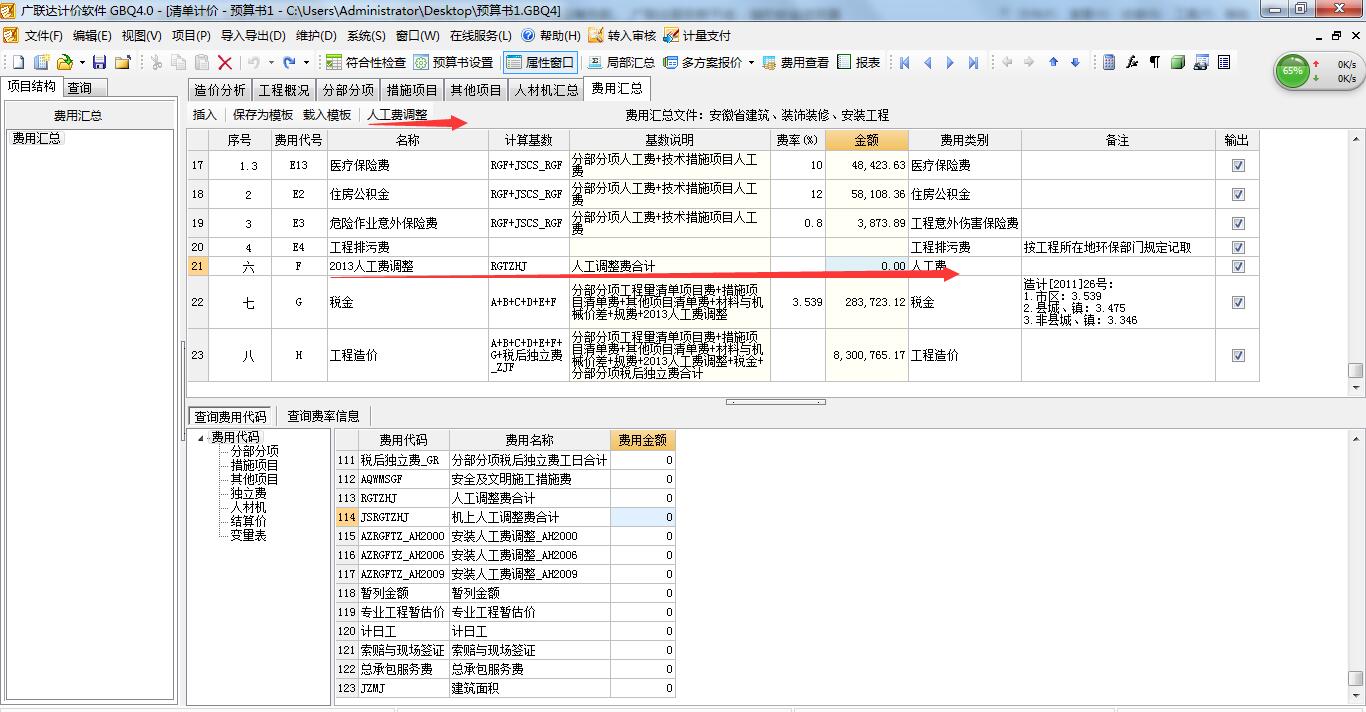Switch to the 人材机汇总 tab
The image size is (1366, 712).
click(546, 90)
